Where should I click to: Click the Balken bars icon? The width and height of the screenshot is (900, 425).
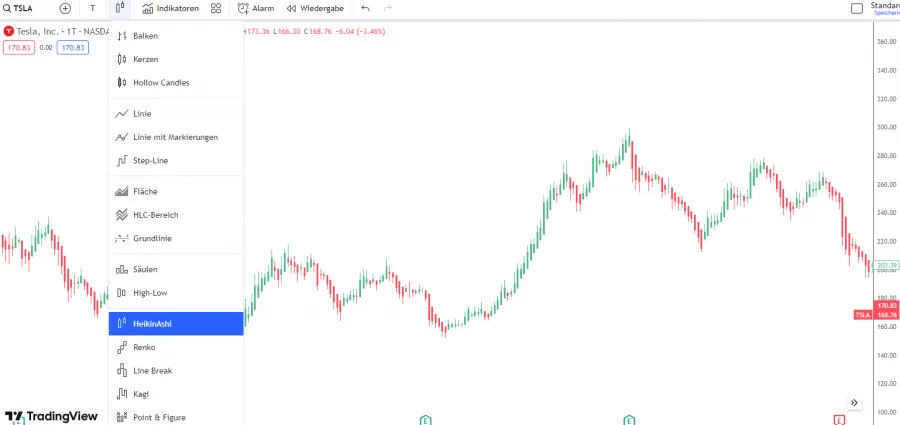122,36
